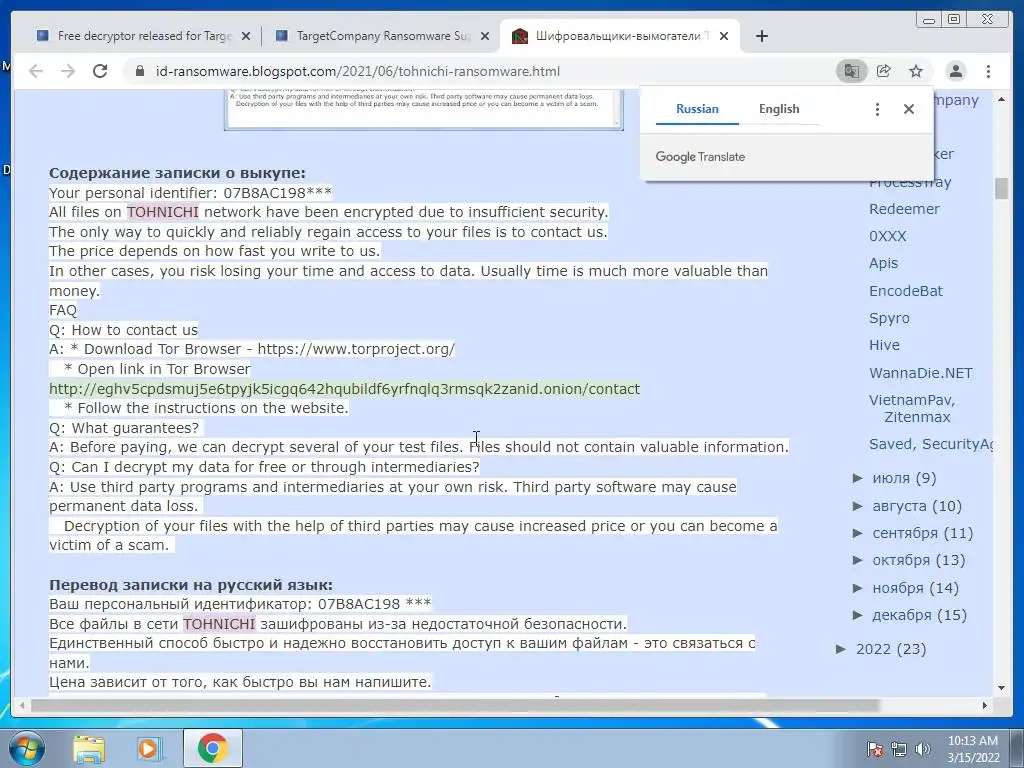The image size is (1024, 768).
Task: Open the Spyro sidebar link
Action: 889,318
